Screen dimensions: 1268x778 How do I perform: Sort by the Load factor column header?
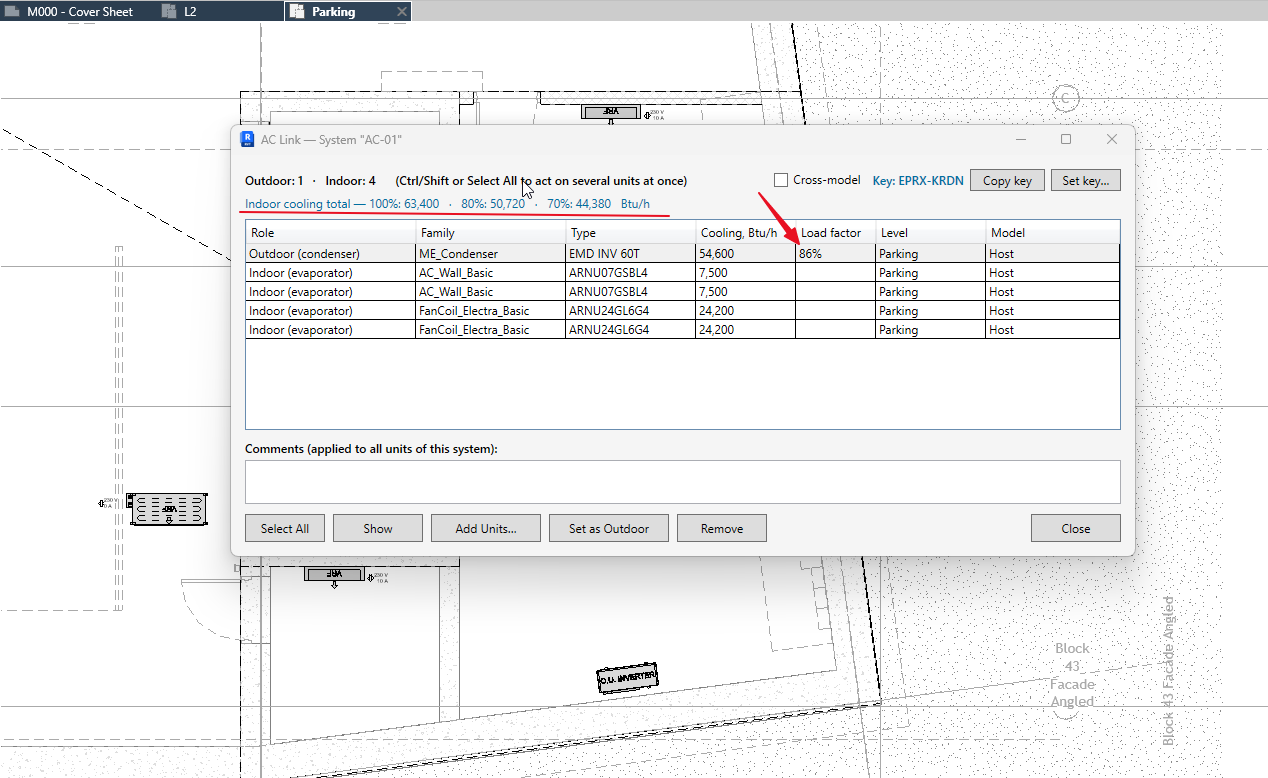tap(835, 233)
